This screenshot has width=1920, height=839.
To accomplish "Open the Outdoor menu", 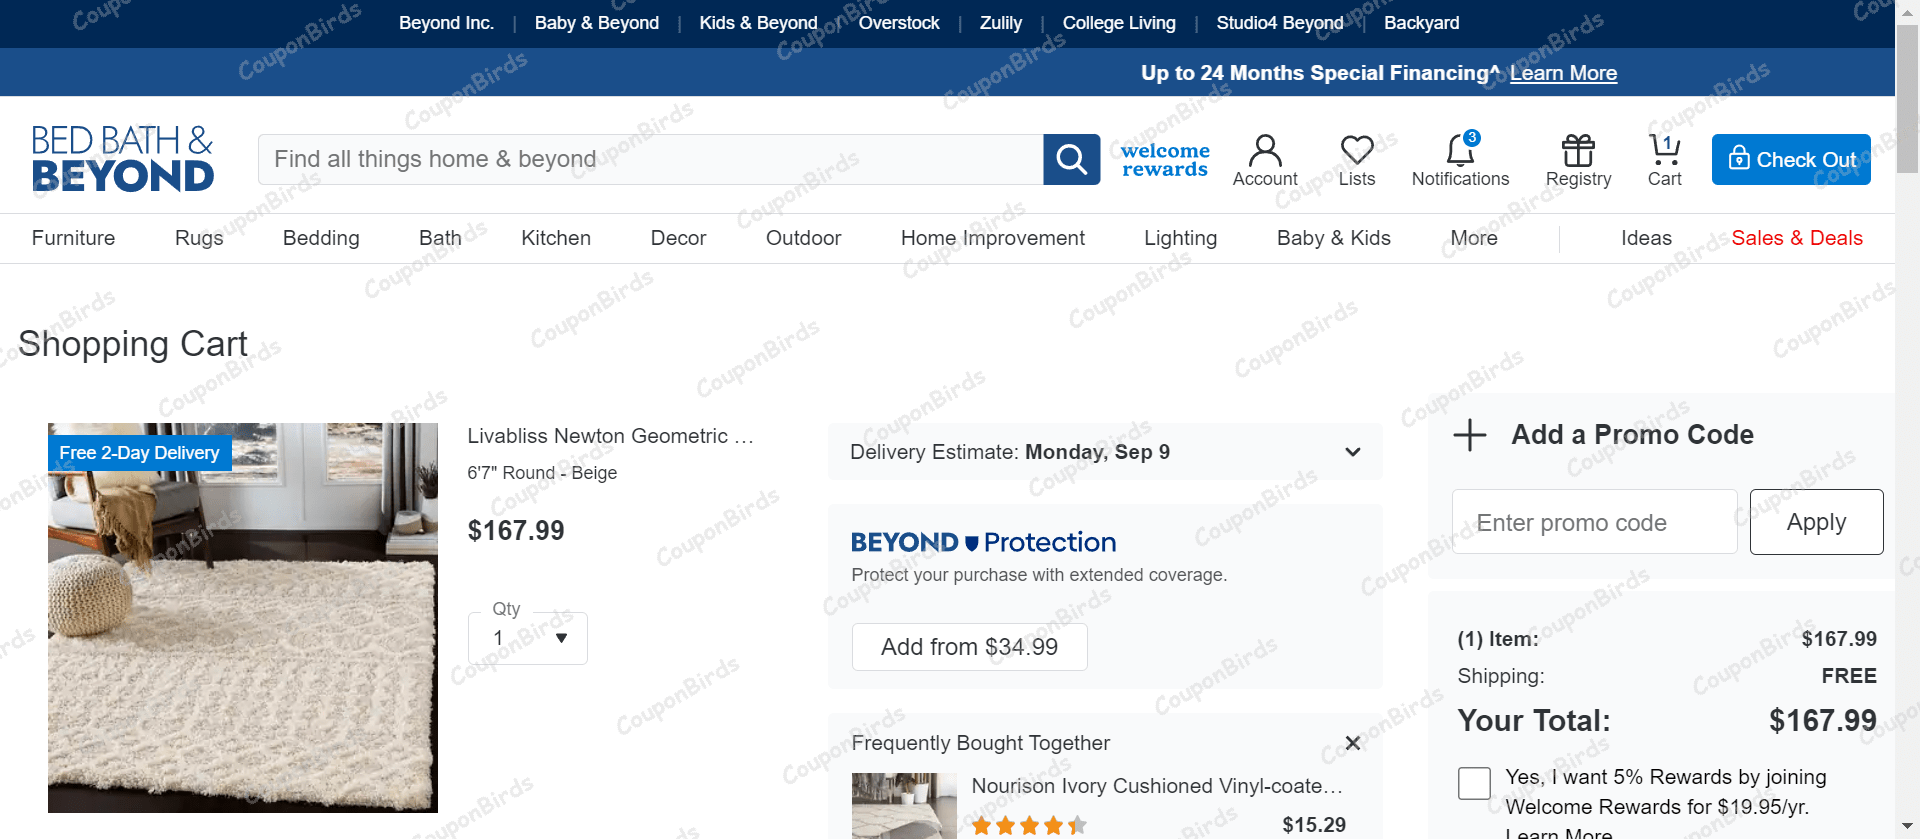I will [803, 238].
